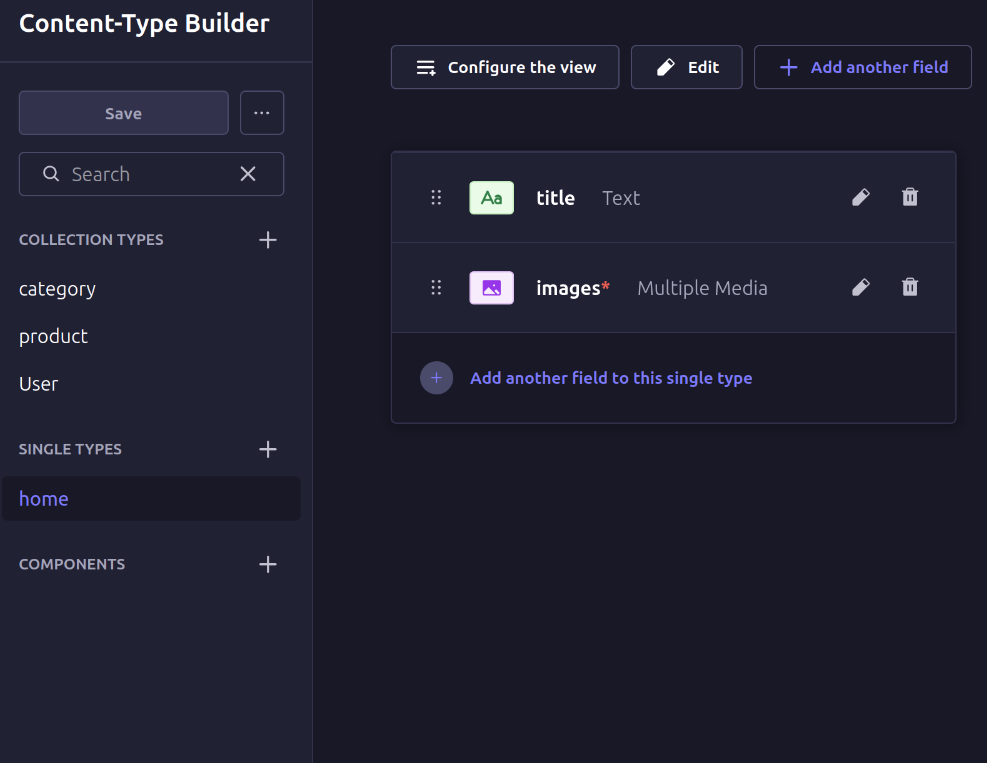Delete the title field using trash icon
Screen dimensions: 987x763
tap(910, 197)
